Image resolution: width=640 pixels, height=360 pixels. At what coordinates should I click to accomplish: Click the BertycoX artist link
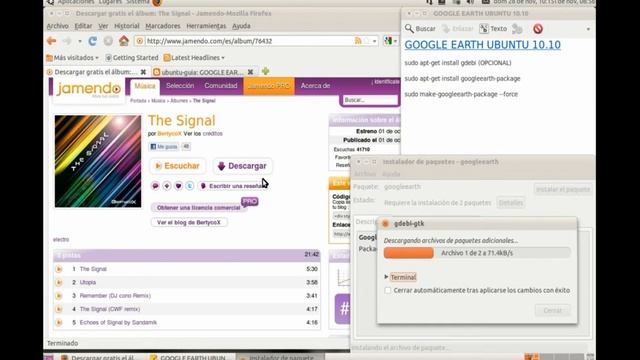[169, 133]
